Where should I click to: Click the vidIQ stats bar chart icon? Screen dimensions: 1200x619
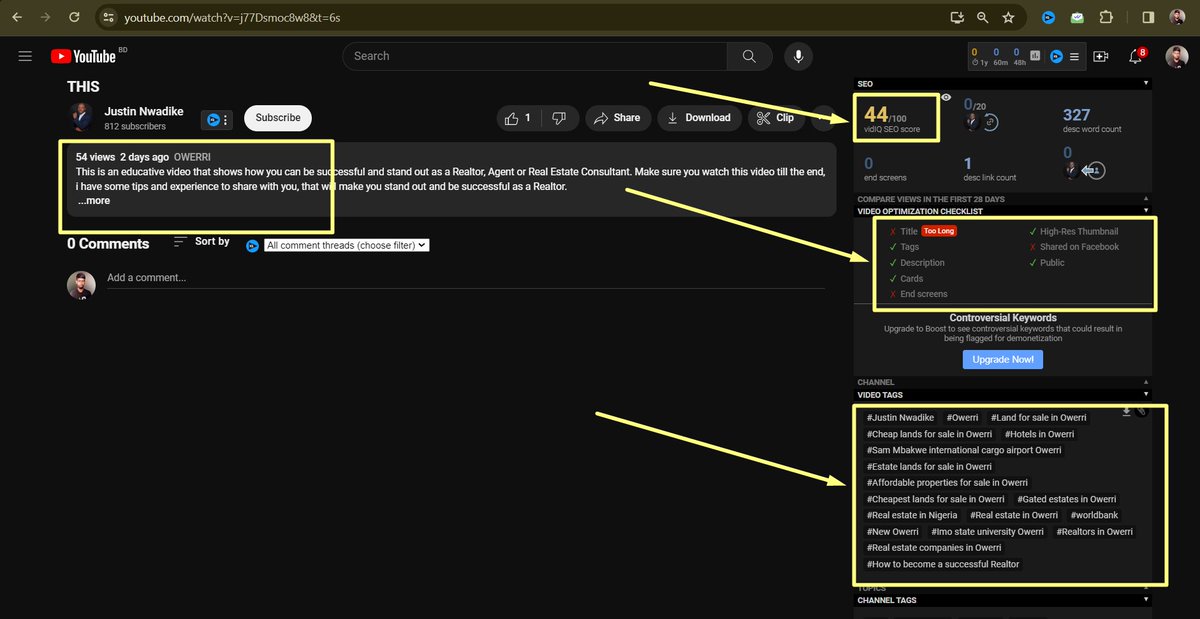1036,55
